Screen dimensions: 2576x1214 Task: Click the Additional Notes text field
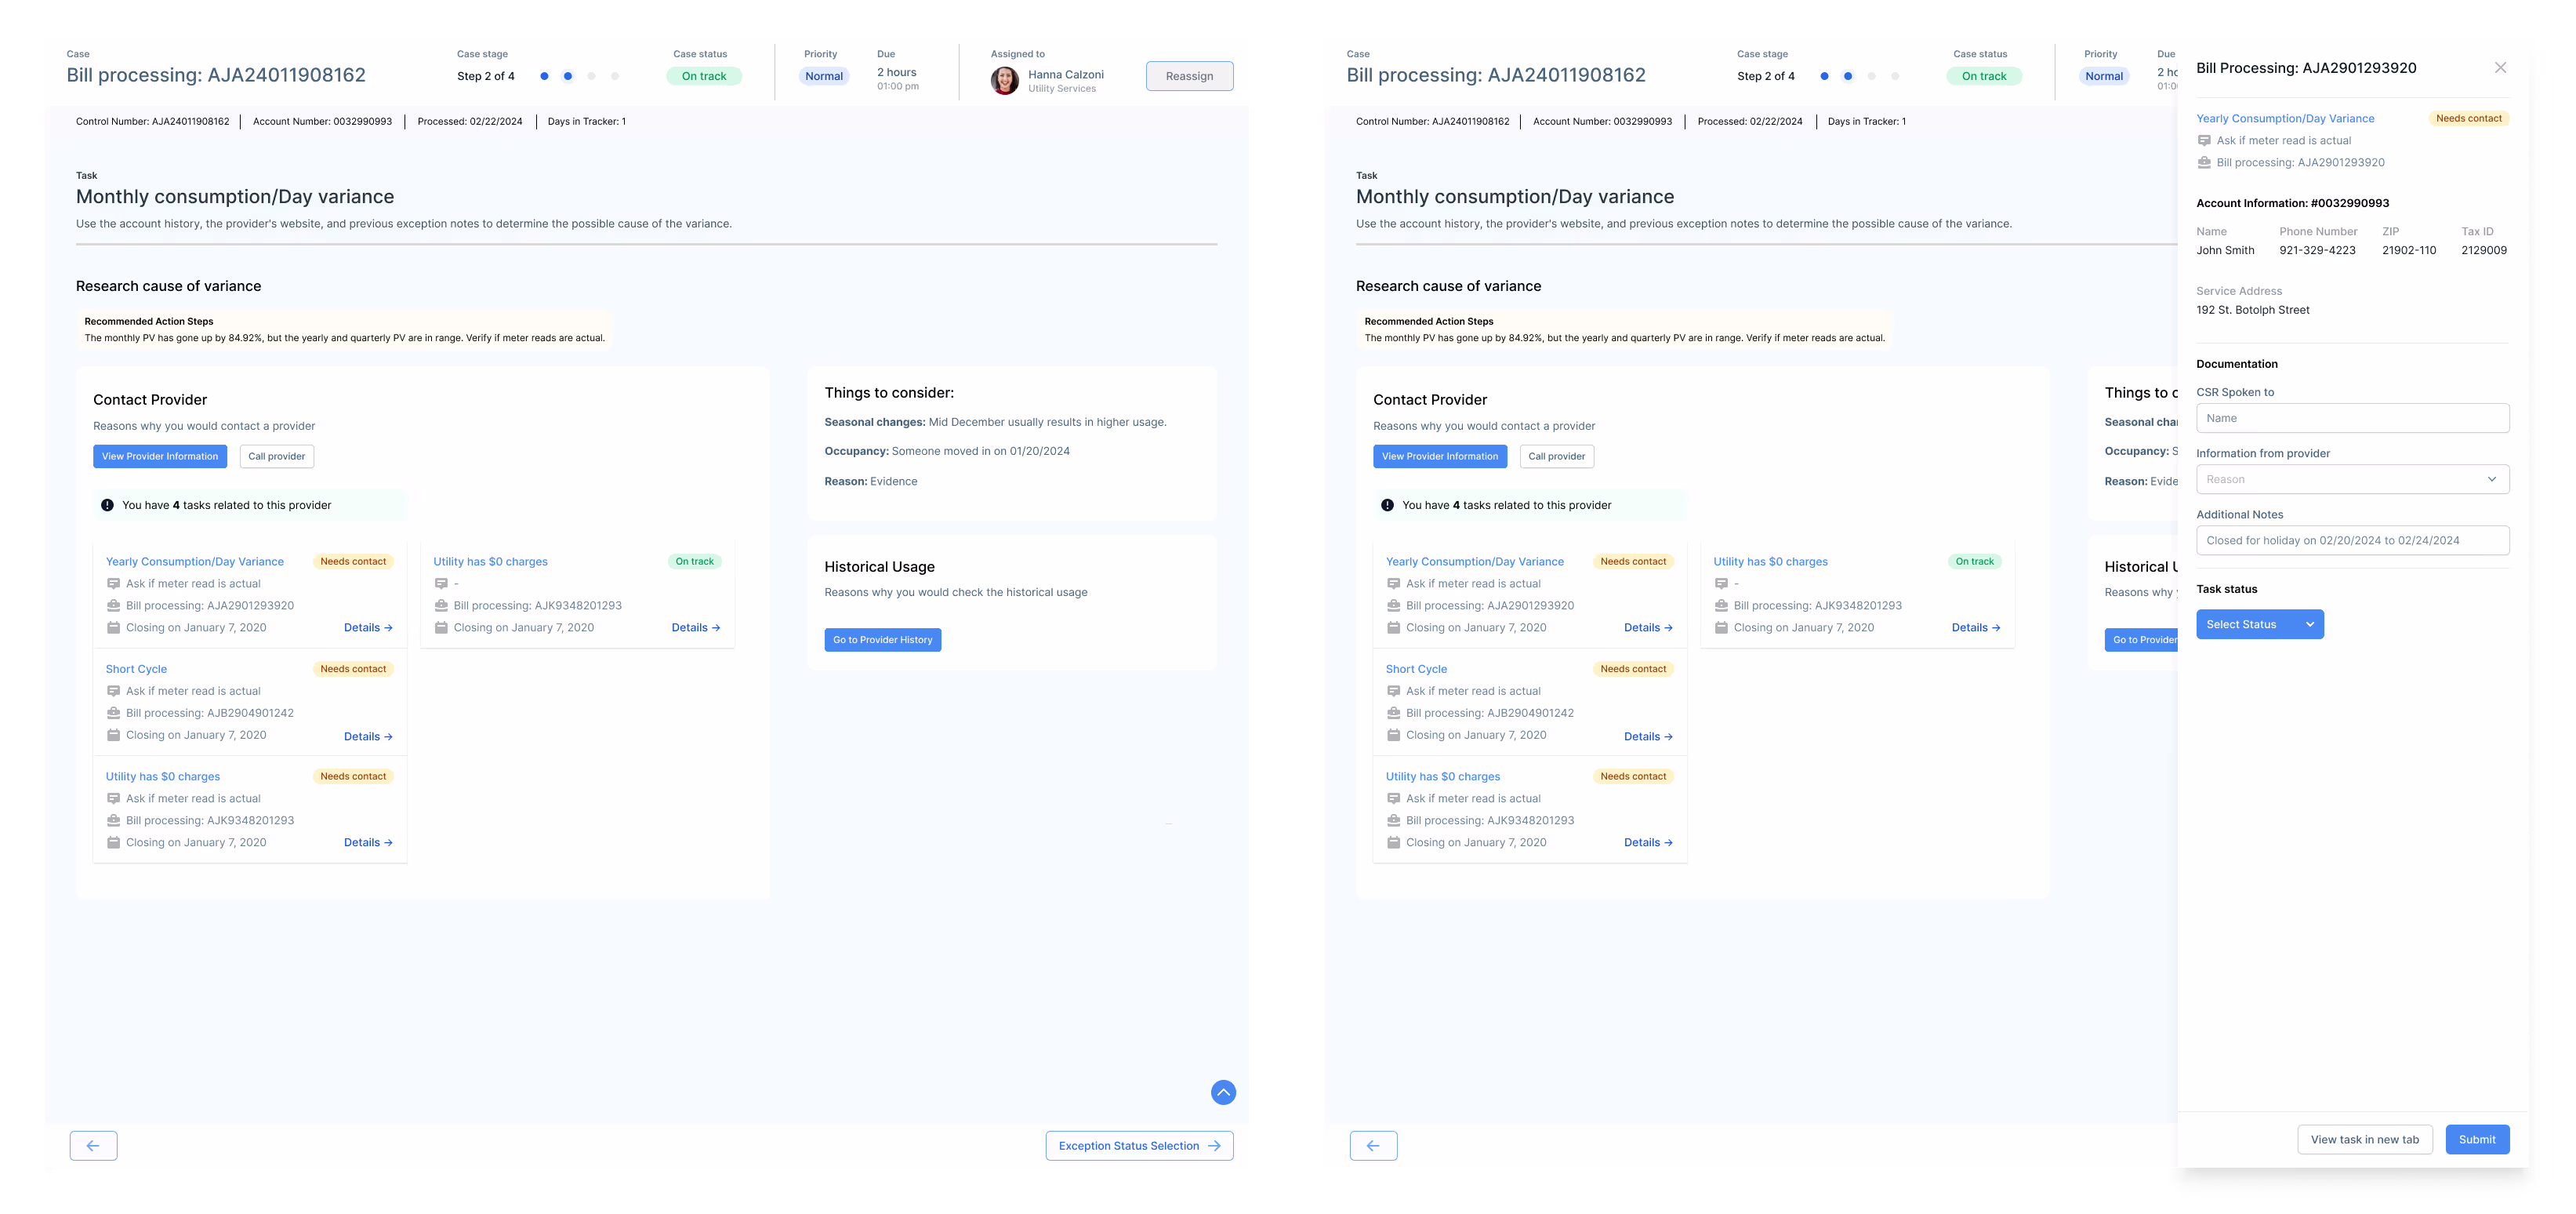2352,540
